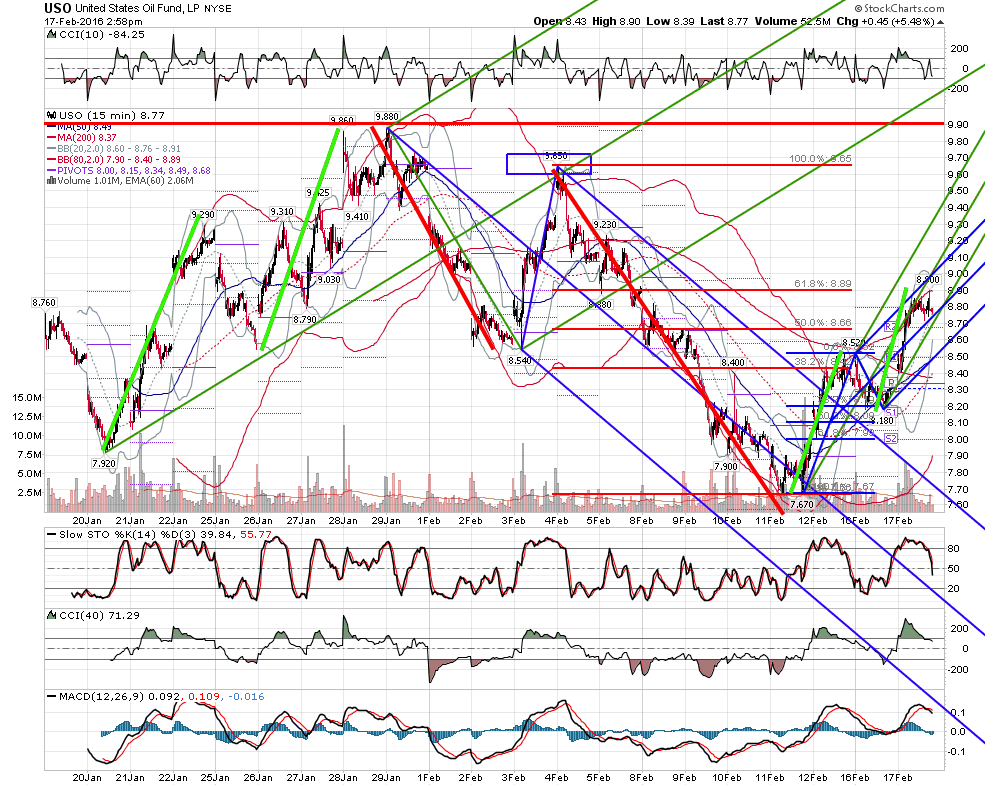Click the S1 pivot level label
This screenshot has width=995, height=786.
pyautogui.click(x=891, y=412)
